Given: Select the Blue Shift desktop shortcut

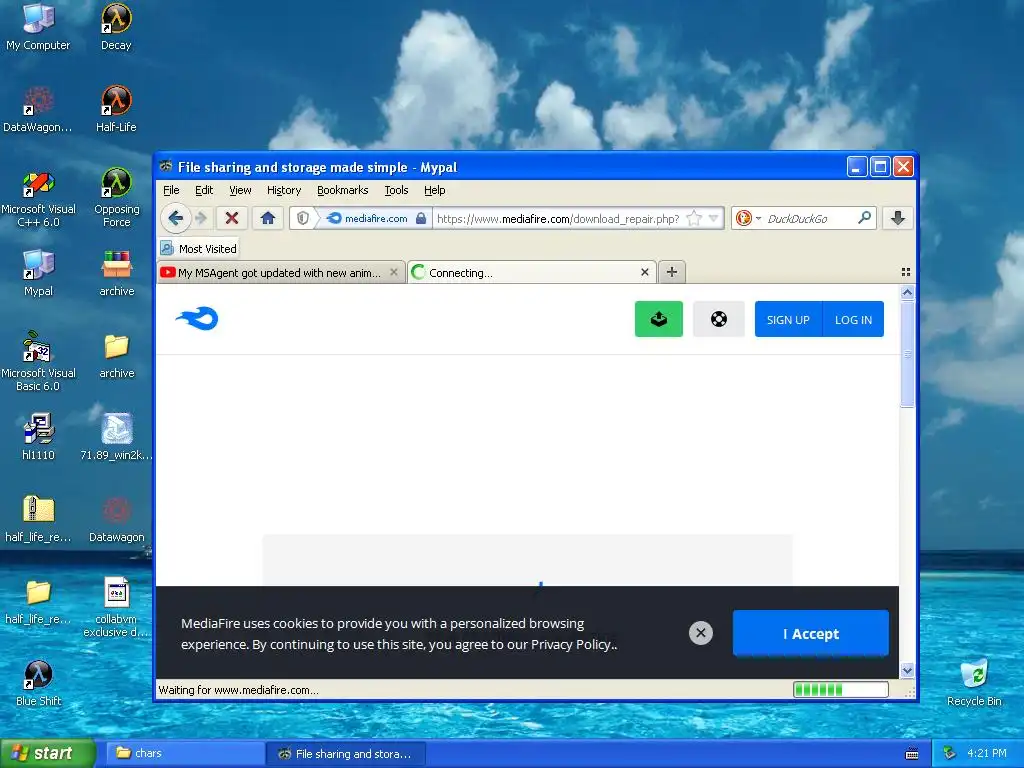Looking at the screenshot, I should click(x=38, y=683).
